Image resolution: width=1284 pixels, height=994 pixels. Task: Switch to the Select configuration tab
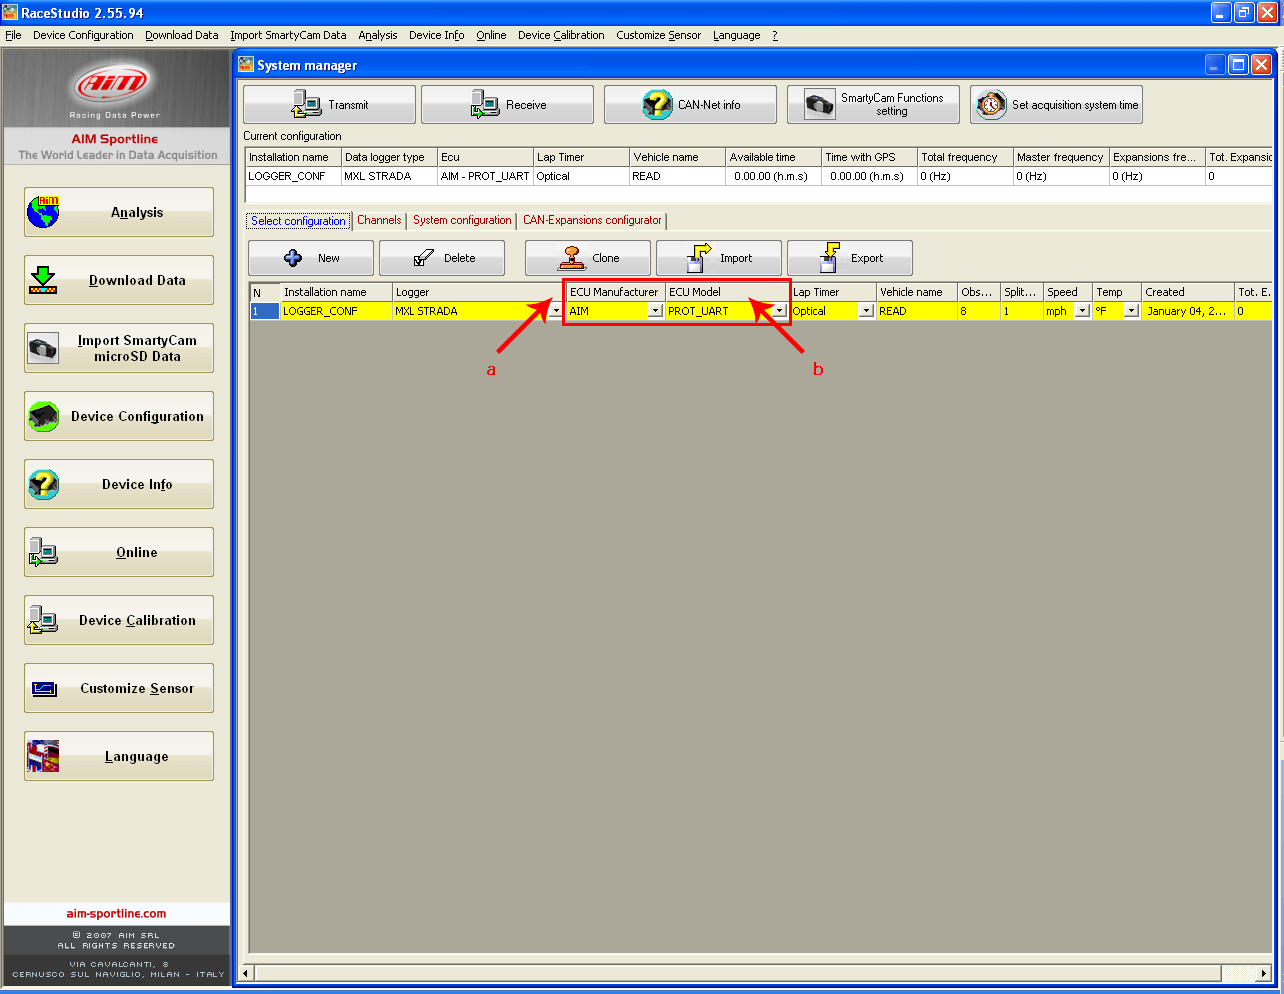click(x=298, y=220)
